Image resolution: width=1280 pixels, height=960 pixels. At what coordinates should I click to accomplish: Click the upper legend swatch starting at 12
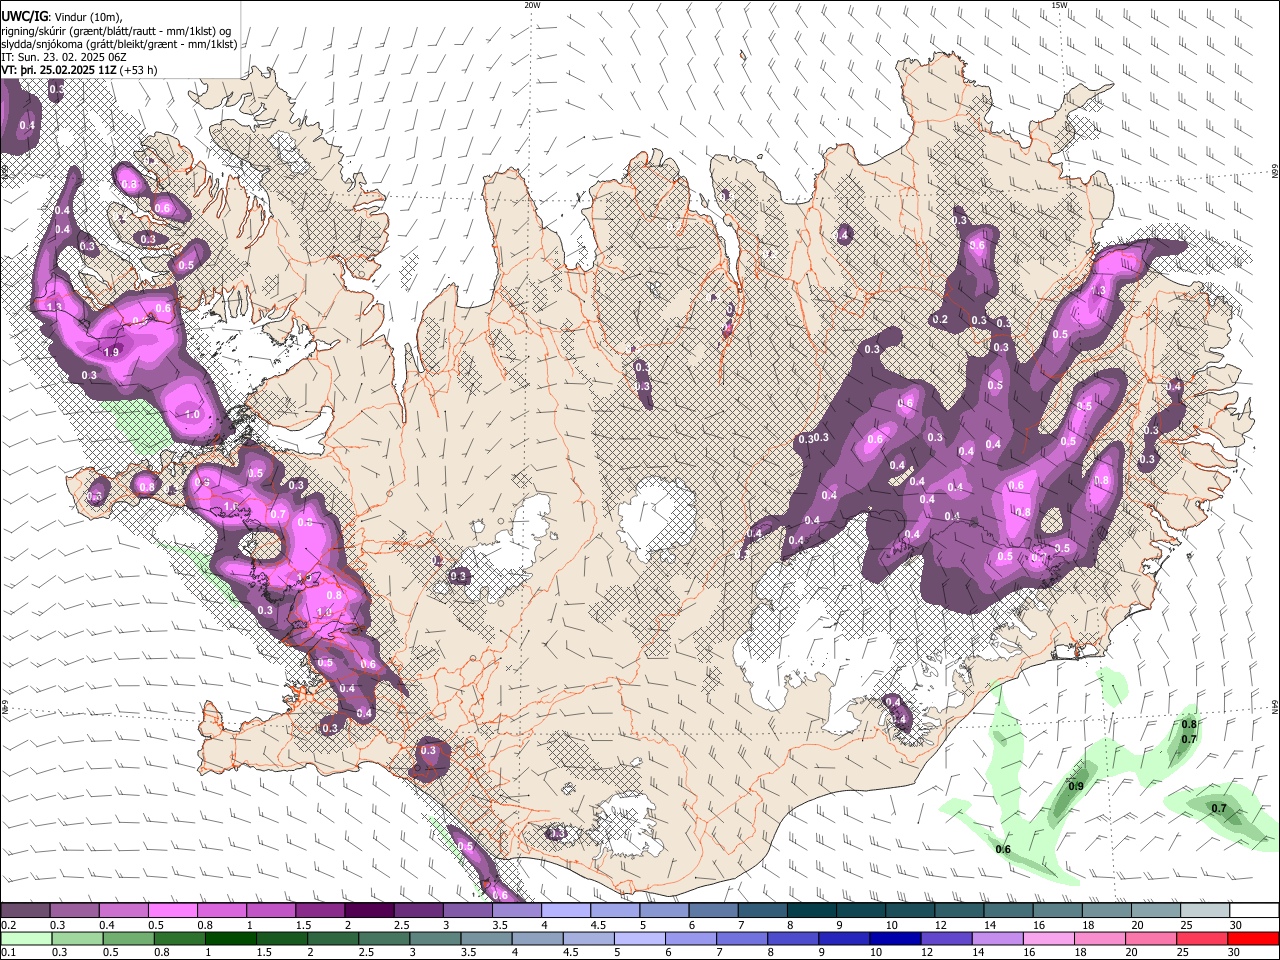[959, 911]
